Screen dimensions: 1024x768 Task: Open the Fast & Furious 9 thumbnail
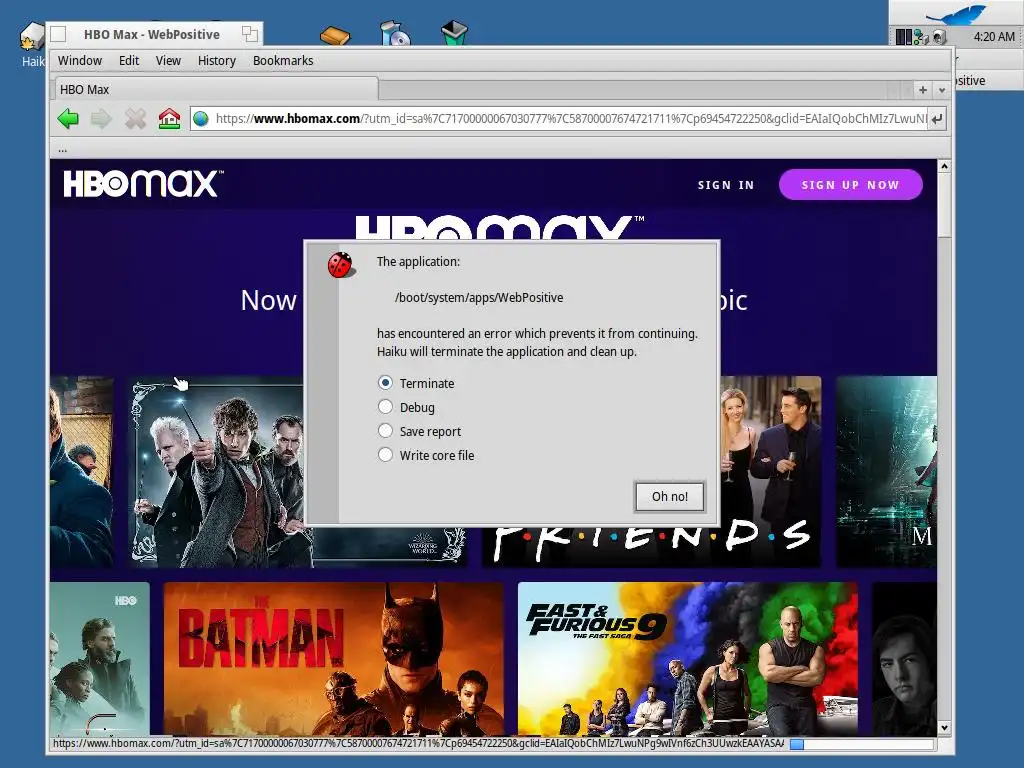[x=688, y=659]
